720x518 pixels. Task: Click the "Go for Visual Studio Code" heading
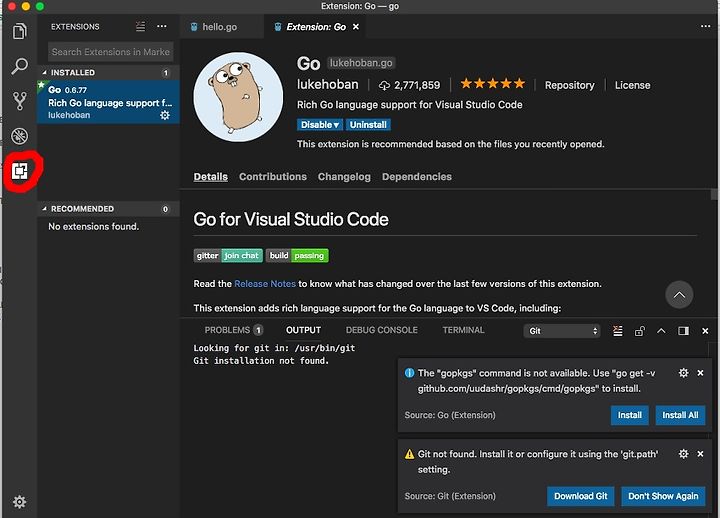tap(291, 220)
